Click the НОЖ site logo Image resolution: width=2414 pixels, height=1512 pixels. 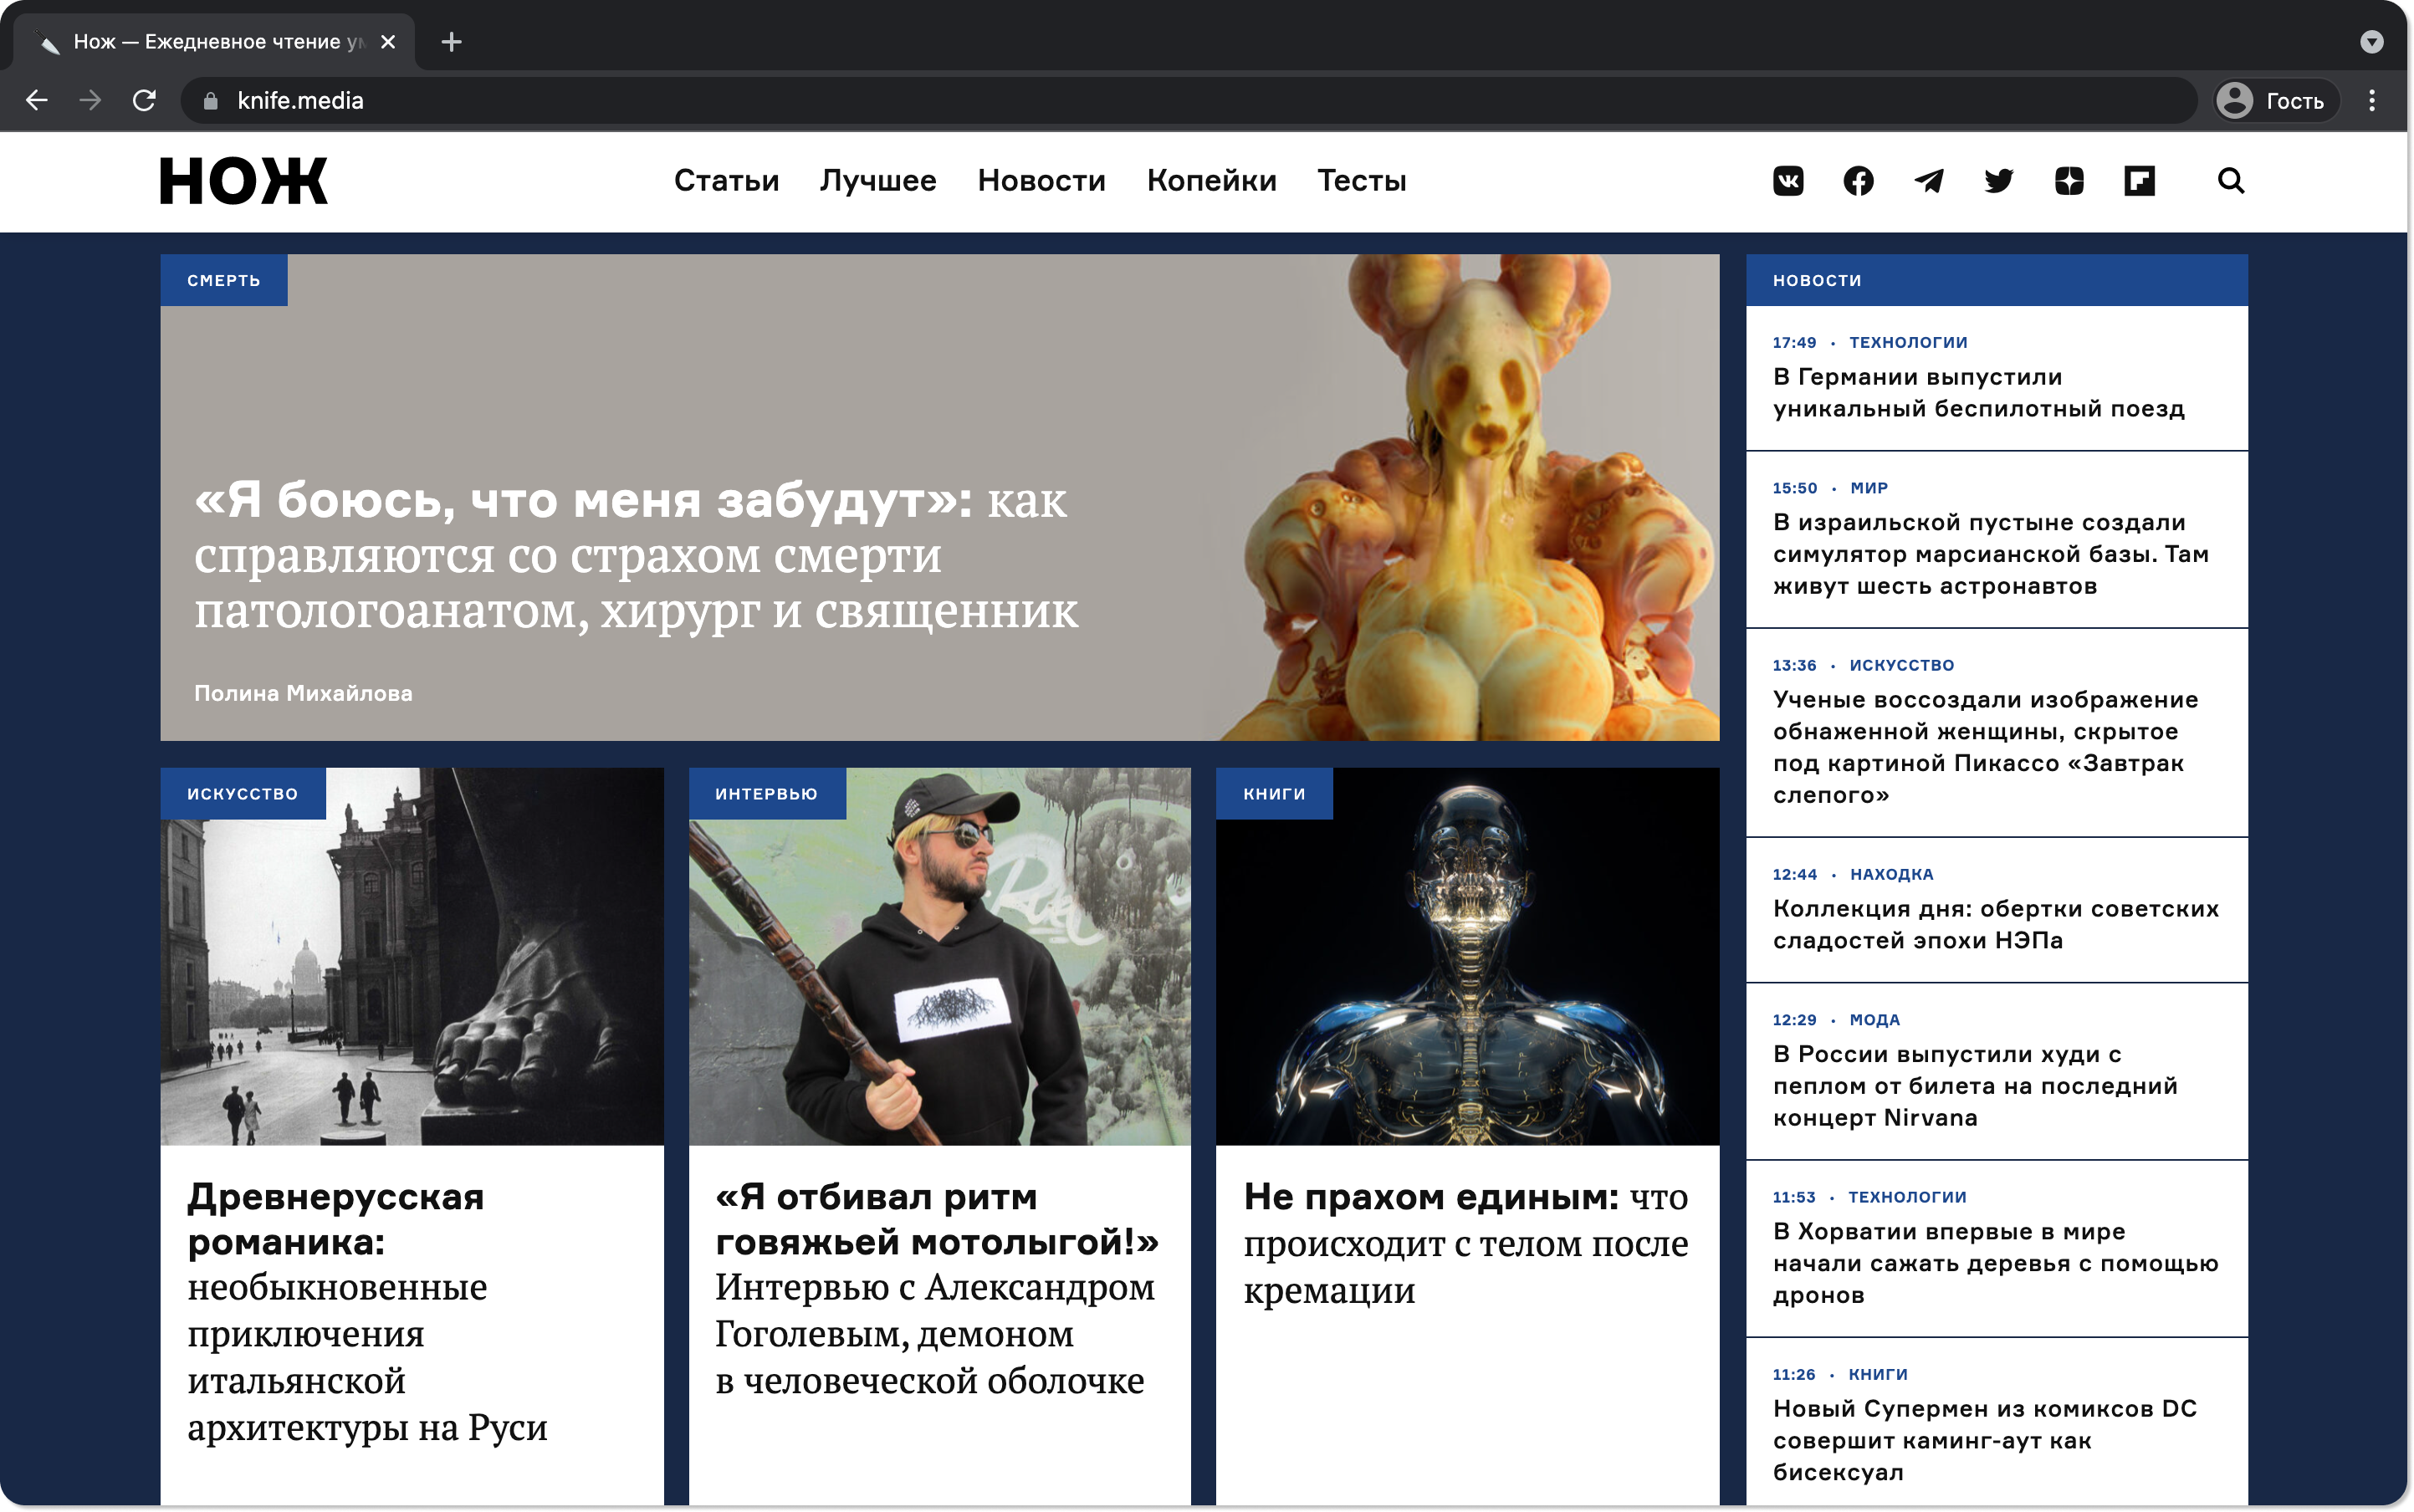click(x=243, y=181)
